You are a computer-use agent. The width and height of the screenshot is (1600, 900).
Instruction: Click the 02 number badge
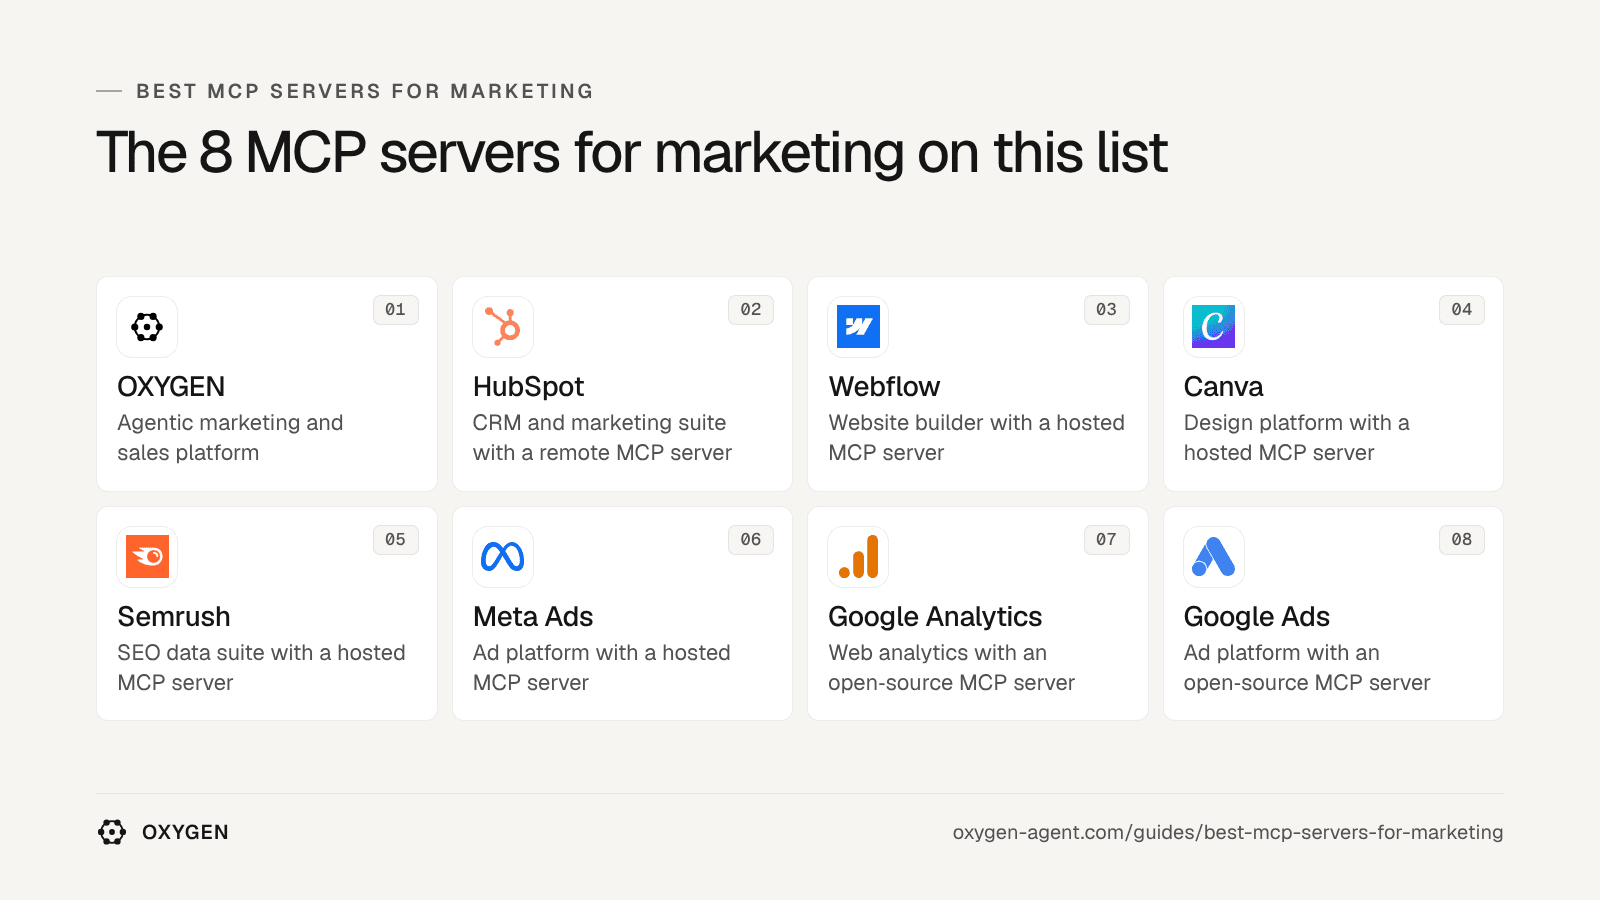(751, 310)
